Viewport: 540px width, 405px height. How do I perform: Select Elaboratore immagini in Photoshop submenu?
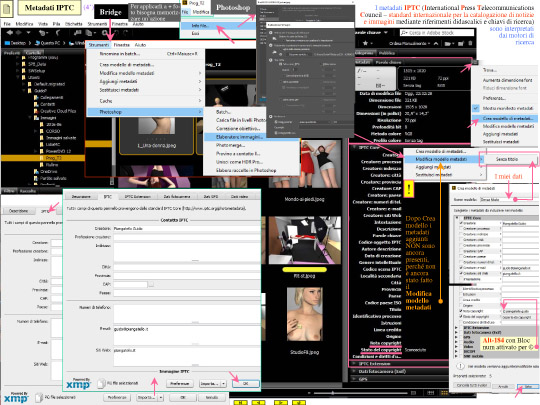[x=239, y=137]
